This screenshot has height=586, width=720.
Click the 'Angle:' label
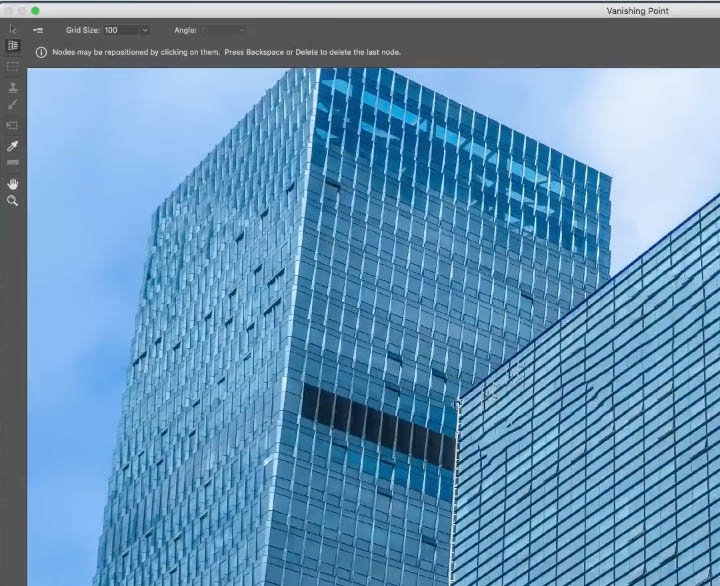click(186, 30)
